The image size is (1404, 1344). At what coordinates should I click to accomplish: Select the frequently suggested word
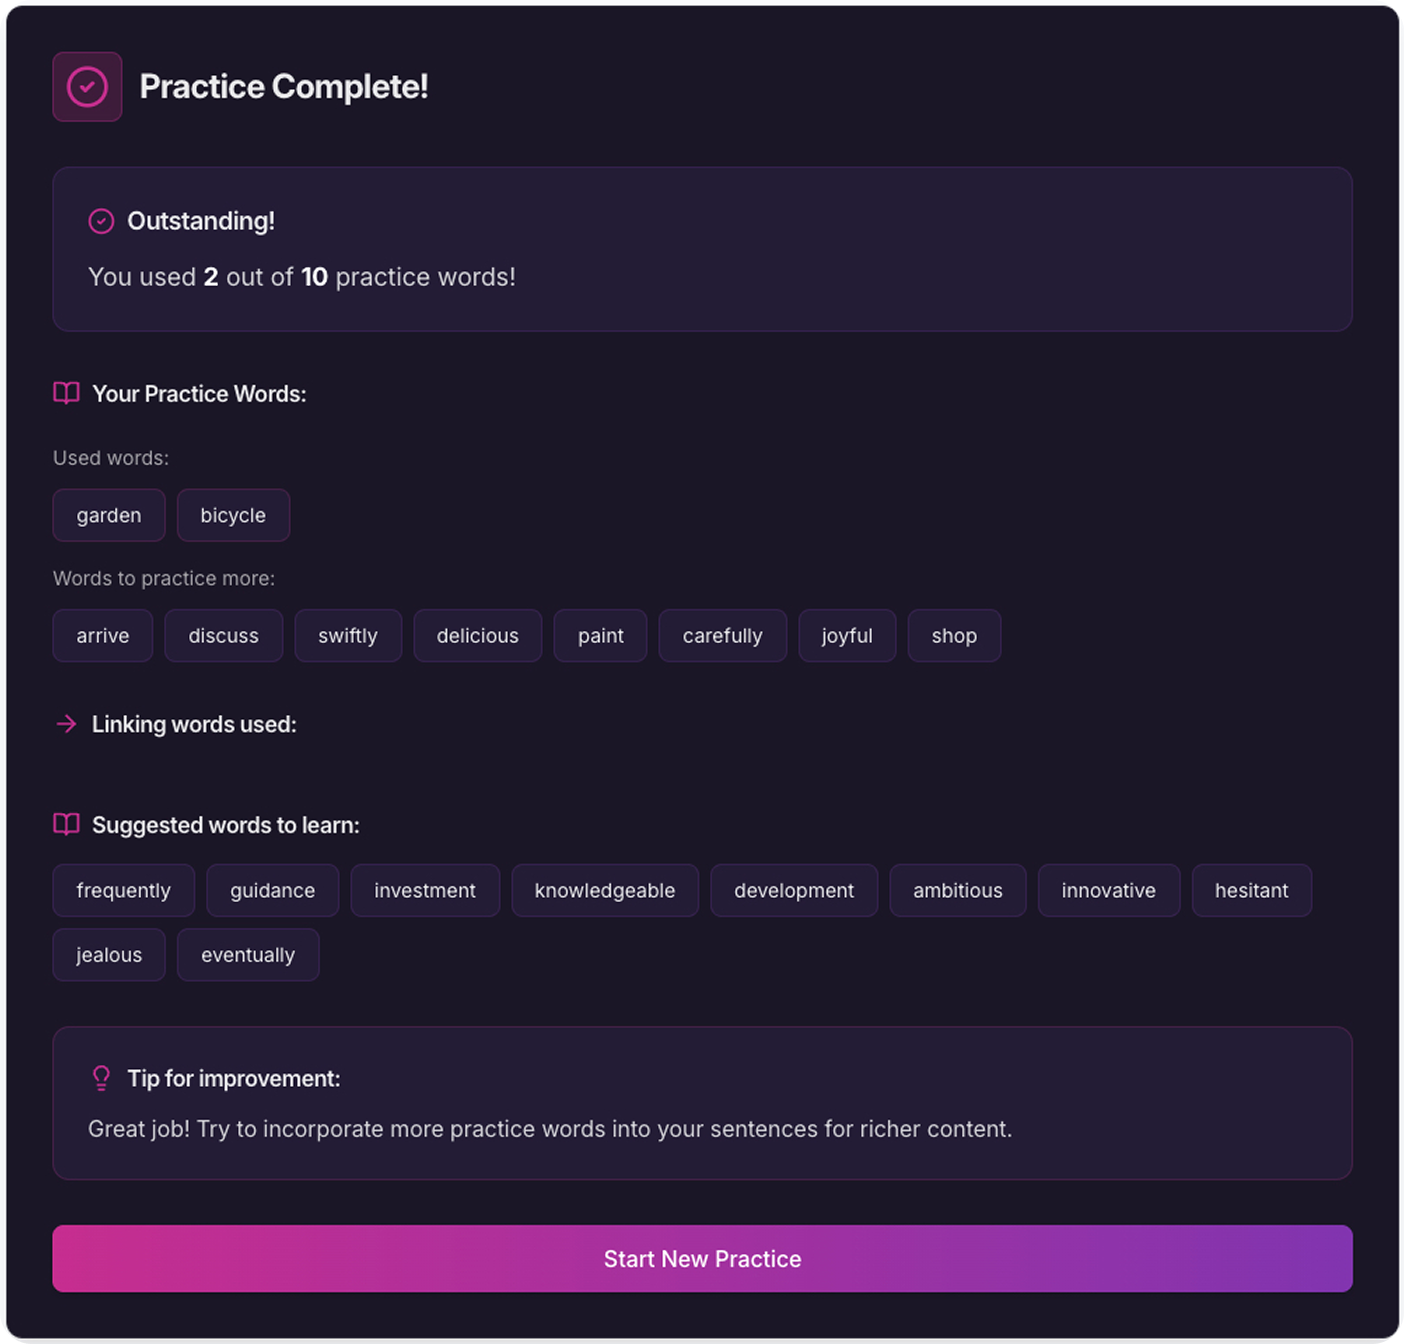123,890
